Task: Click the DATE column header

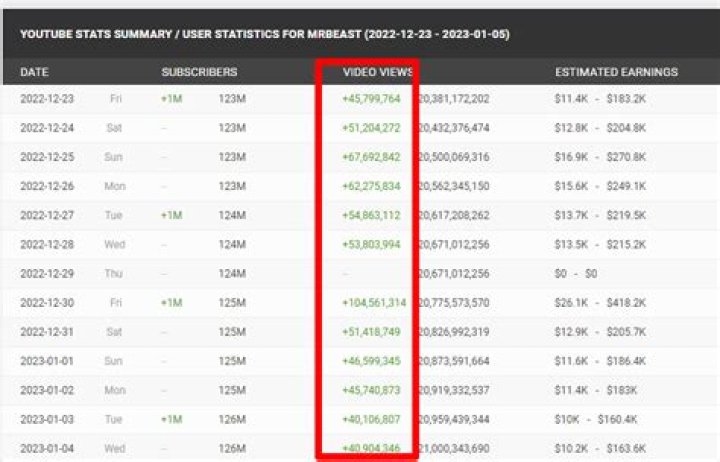Action: pos(34,72)
